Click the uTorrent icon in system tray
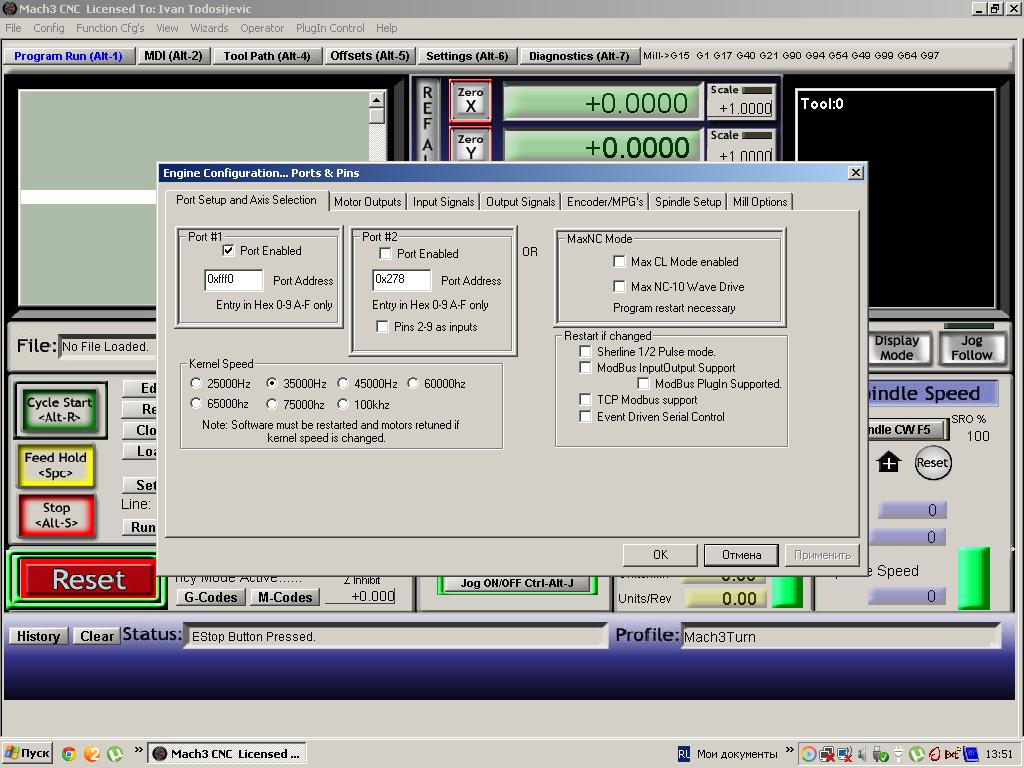 (x=916, y=754)
